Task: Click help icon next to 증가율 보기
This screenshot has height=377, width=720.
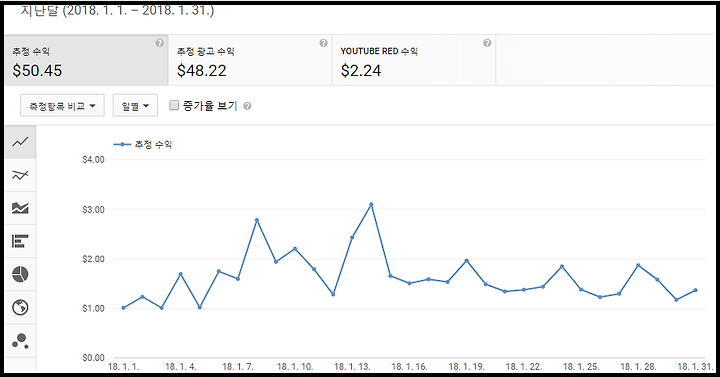Action: pyautogui.click(x=247, y=107)
